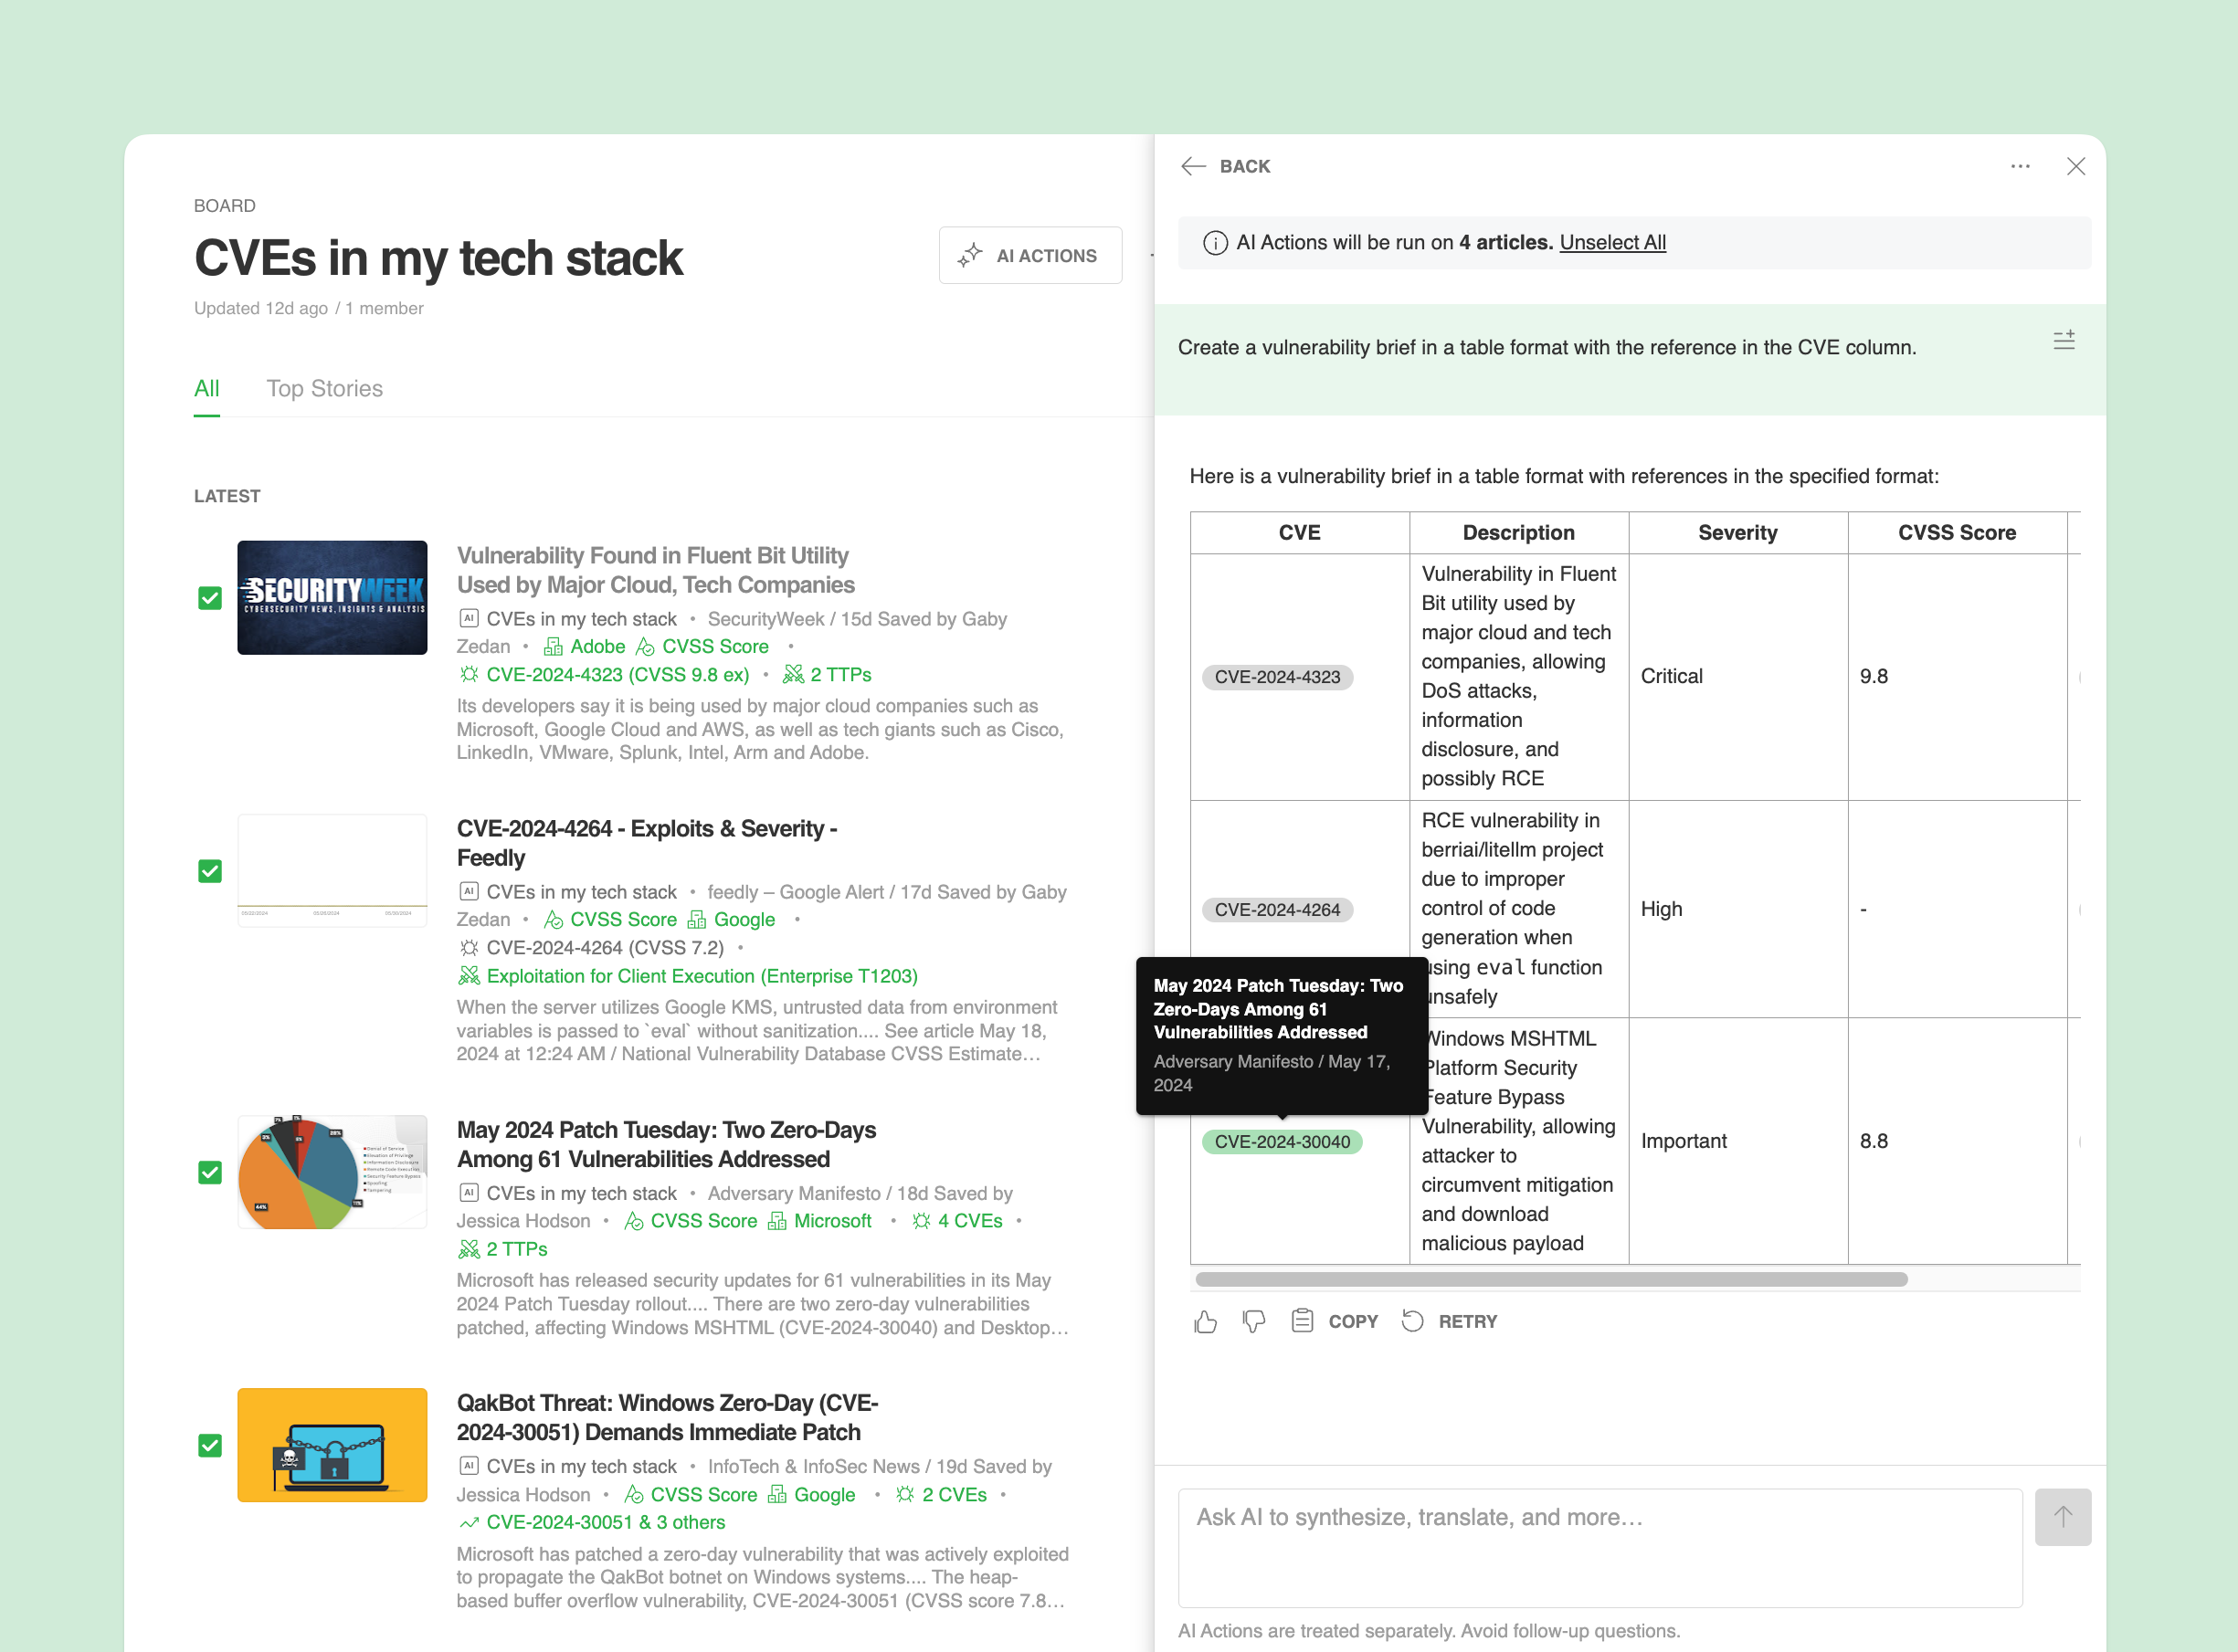Click the AI ACTIONS sparkle button

1030,256
